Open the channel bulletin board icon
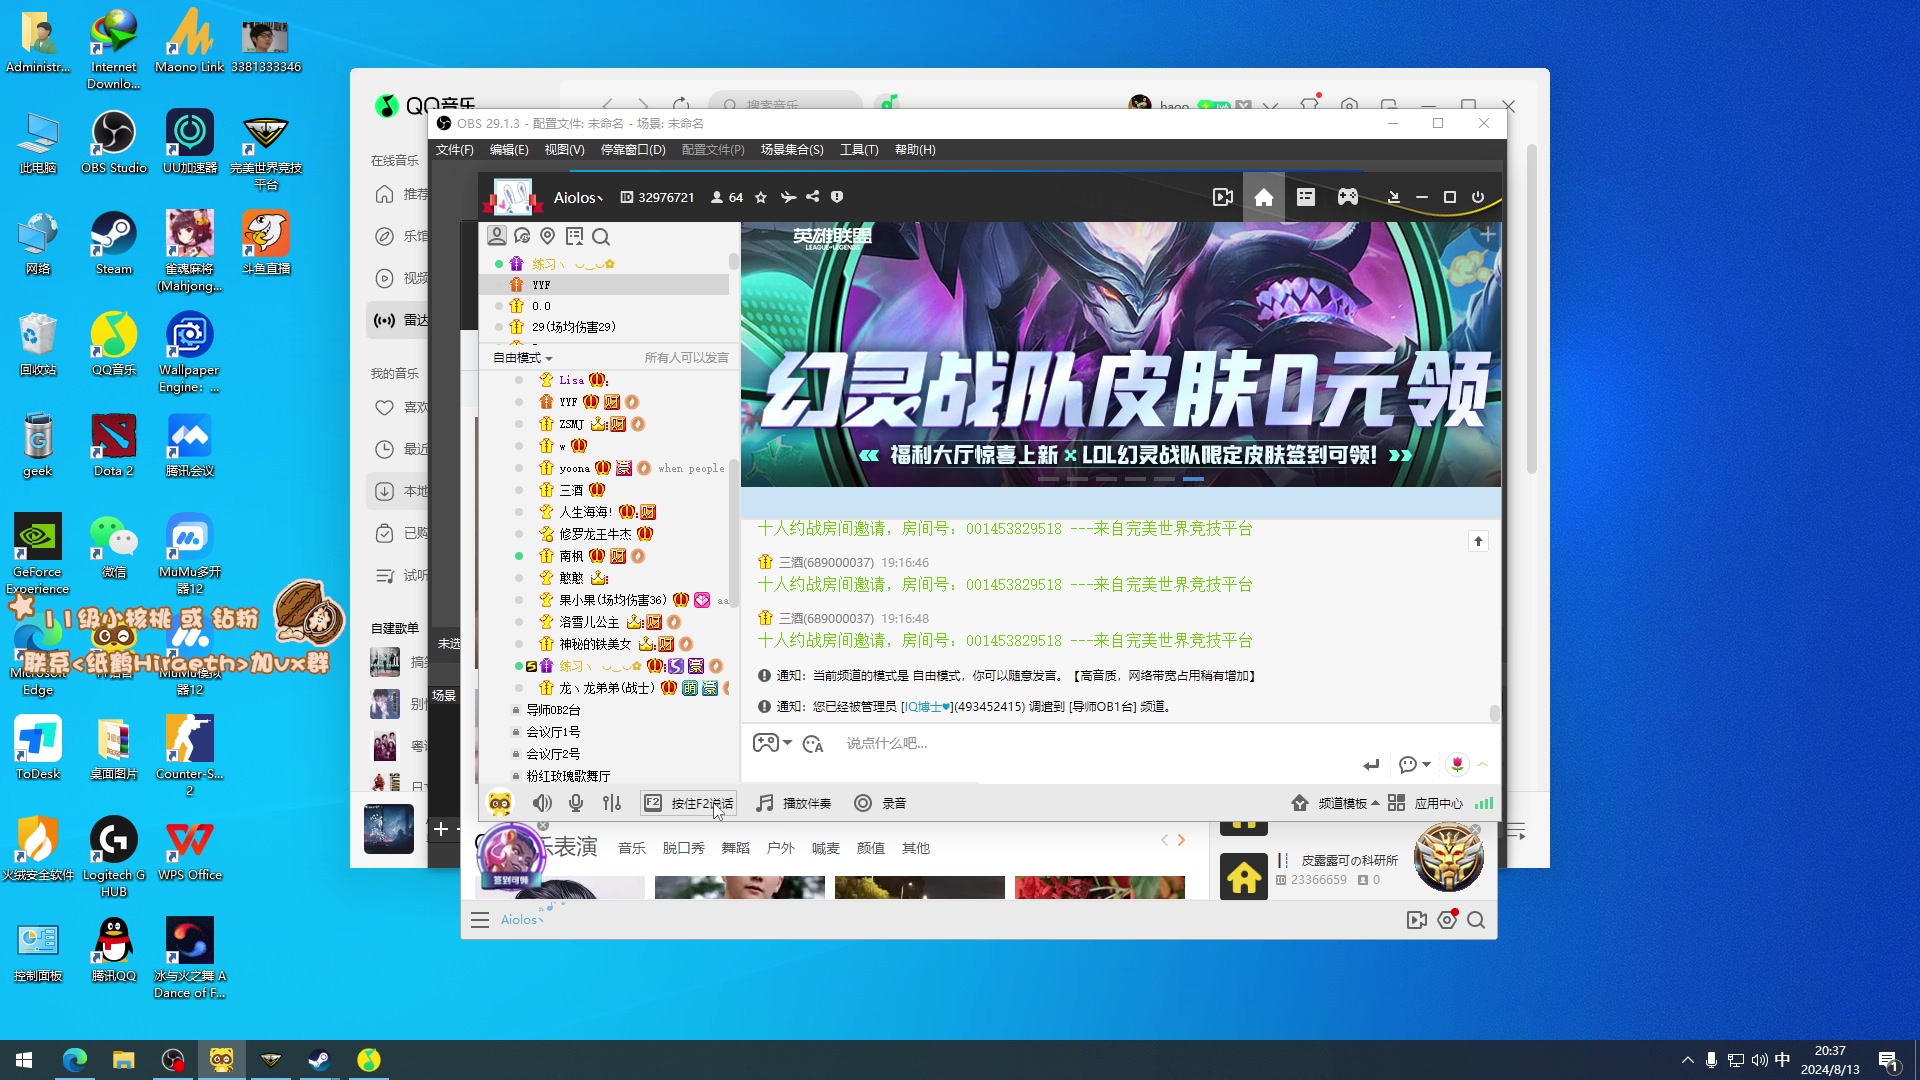Viewport: 1920px width, 1080px height. coord(574,236)
